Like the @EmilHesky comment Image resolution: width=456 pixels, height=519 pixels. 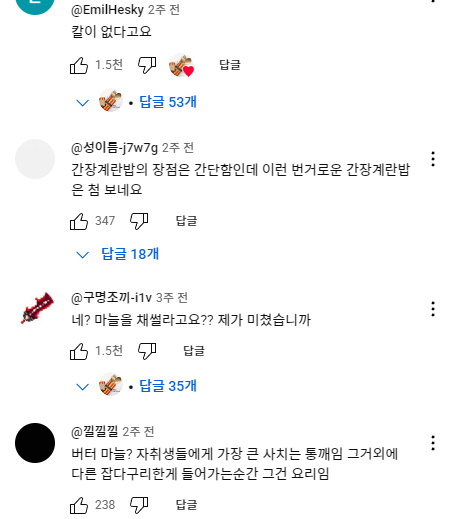[x=79, y=65]
